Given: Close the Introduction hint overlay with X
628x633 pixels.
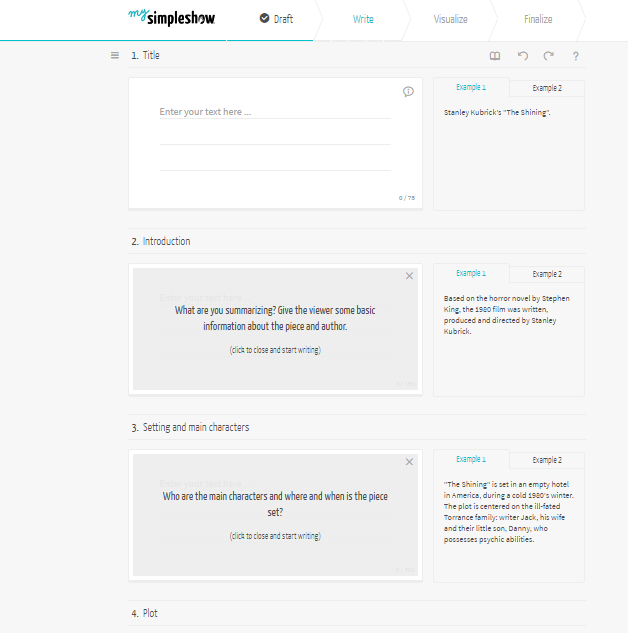Looking at the screenshot, I should (409, 276).
